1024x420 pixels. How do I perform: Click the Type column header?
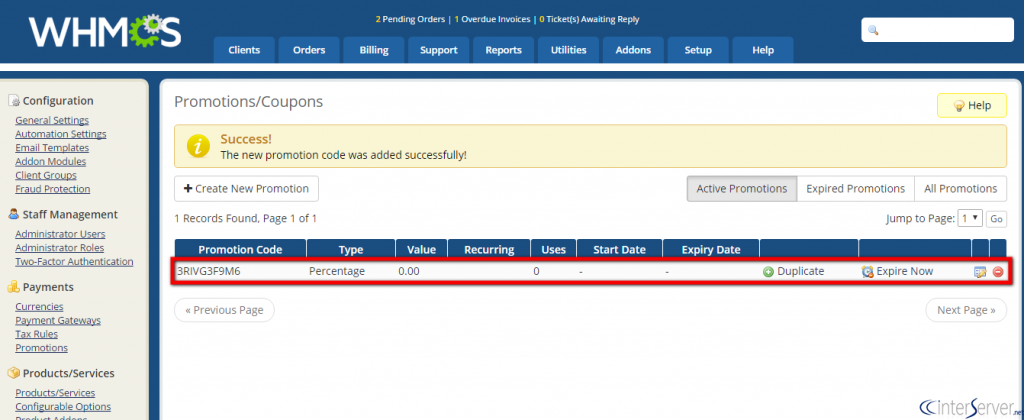click(x=351, y=250)
